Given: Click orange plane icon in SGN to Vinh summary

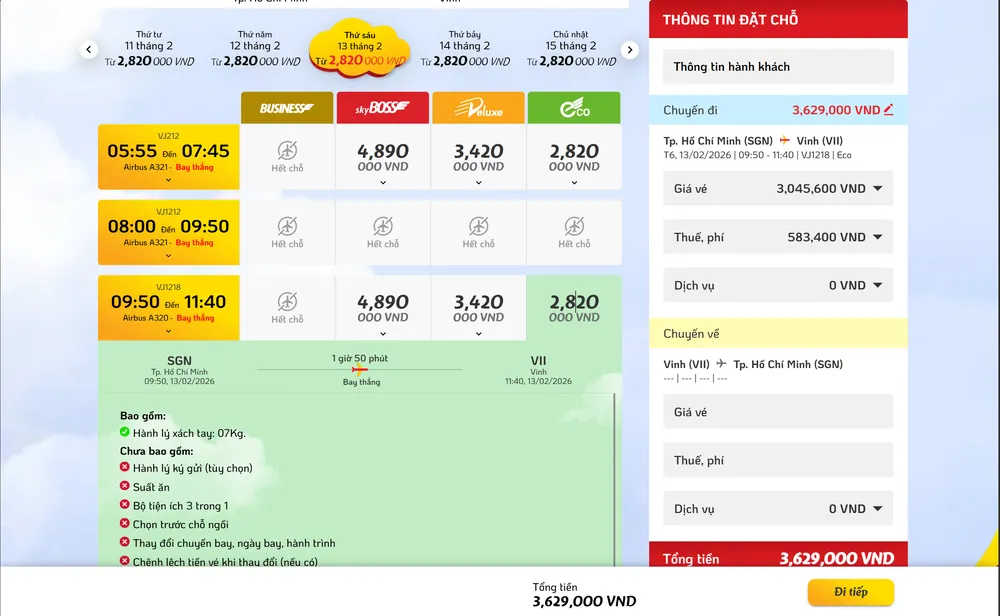Looking at the screenshot, I should coord(784,140).
